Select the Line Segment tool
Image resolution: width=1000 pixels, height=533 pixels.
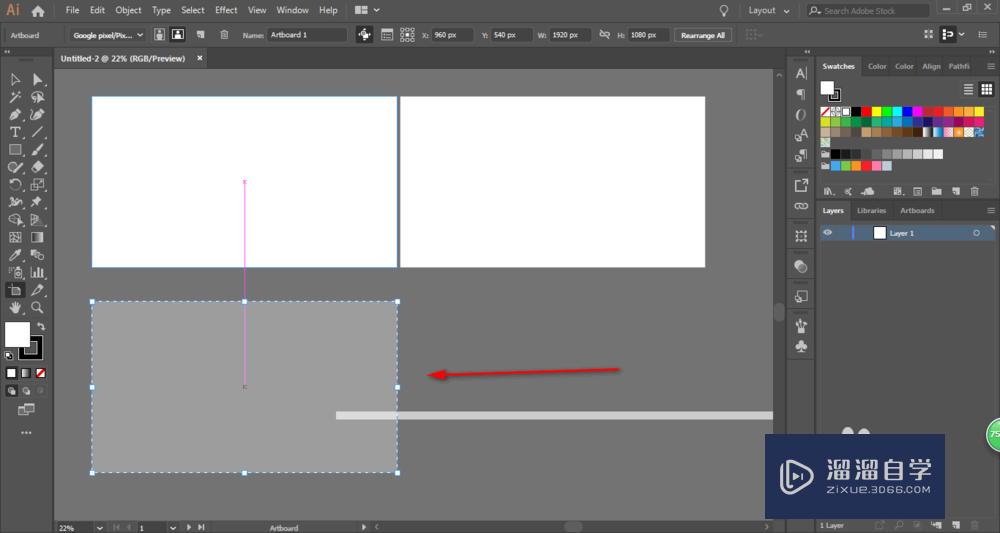coord(38,132)
